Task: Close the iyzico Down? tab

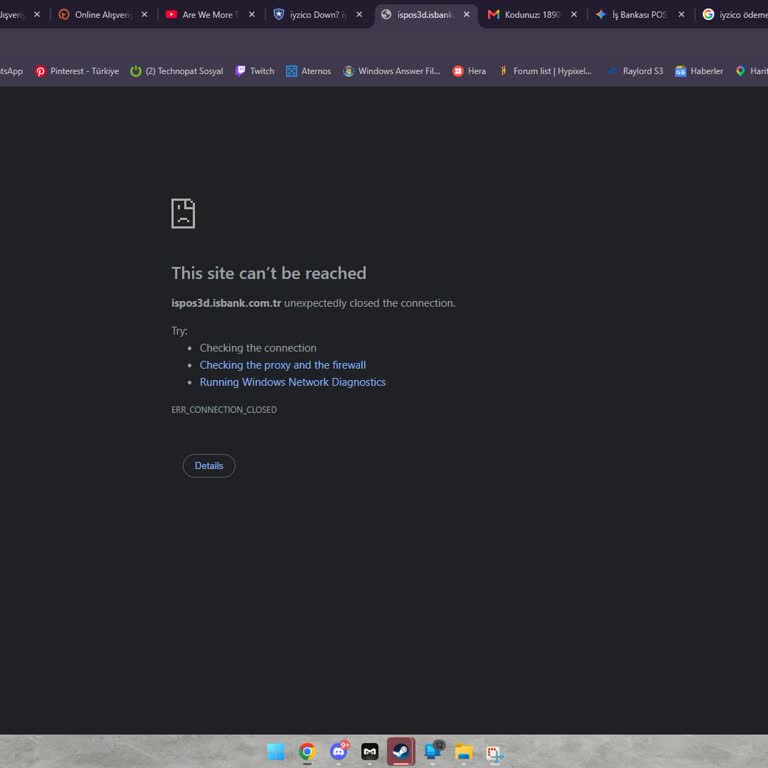Action: pos(360,15)
